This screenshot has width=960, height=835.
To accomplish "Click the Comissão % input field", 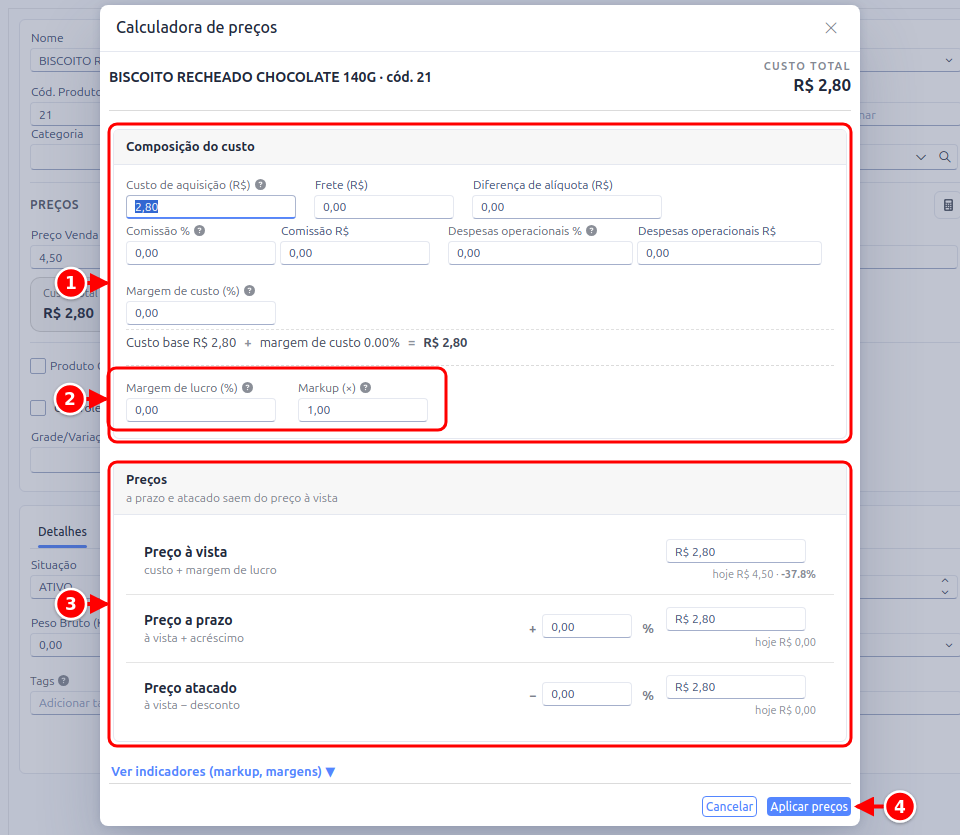I will point(201,253).
